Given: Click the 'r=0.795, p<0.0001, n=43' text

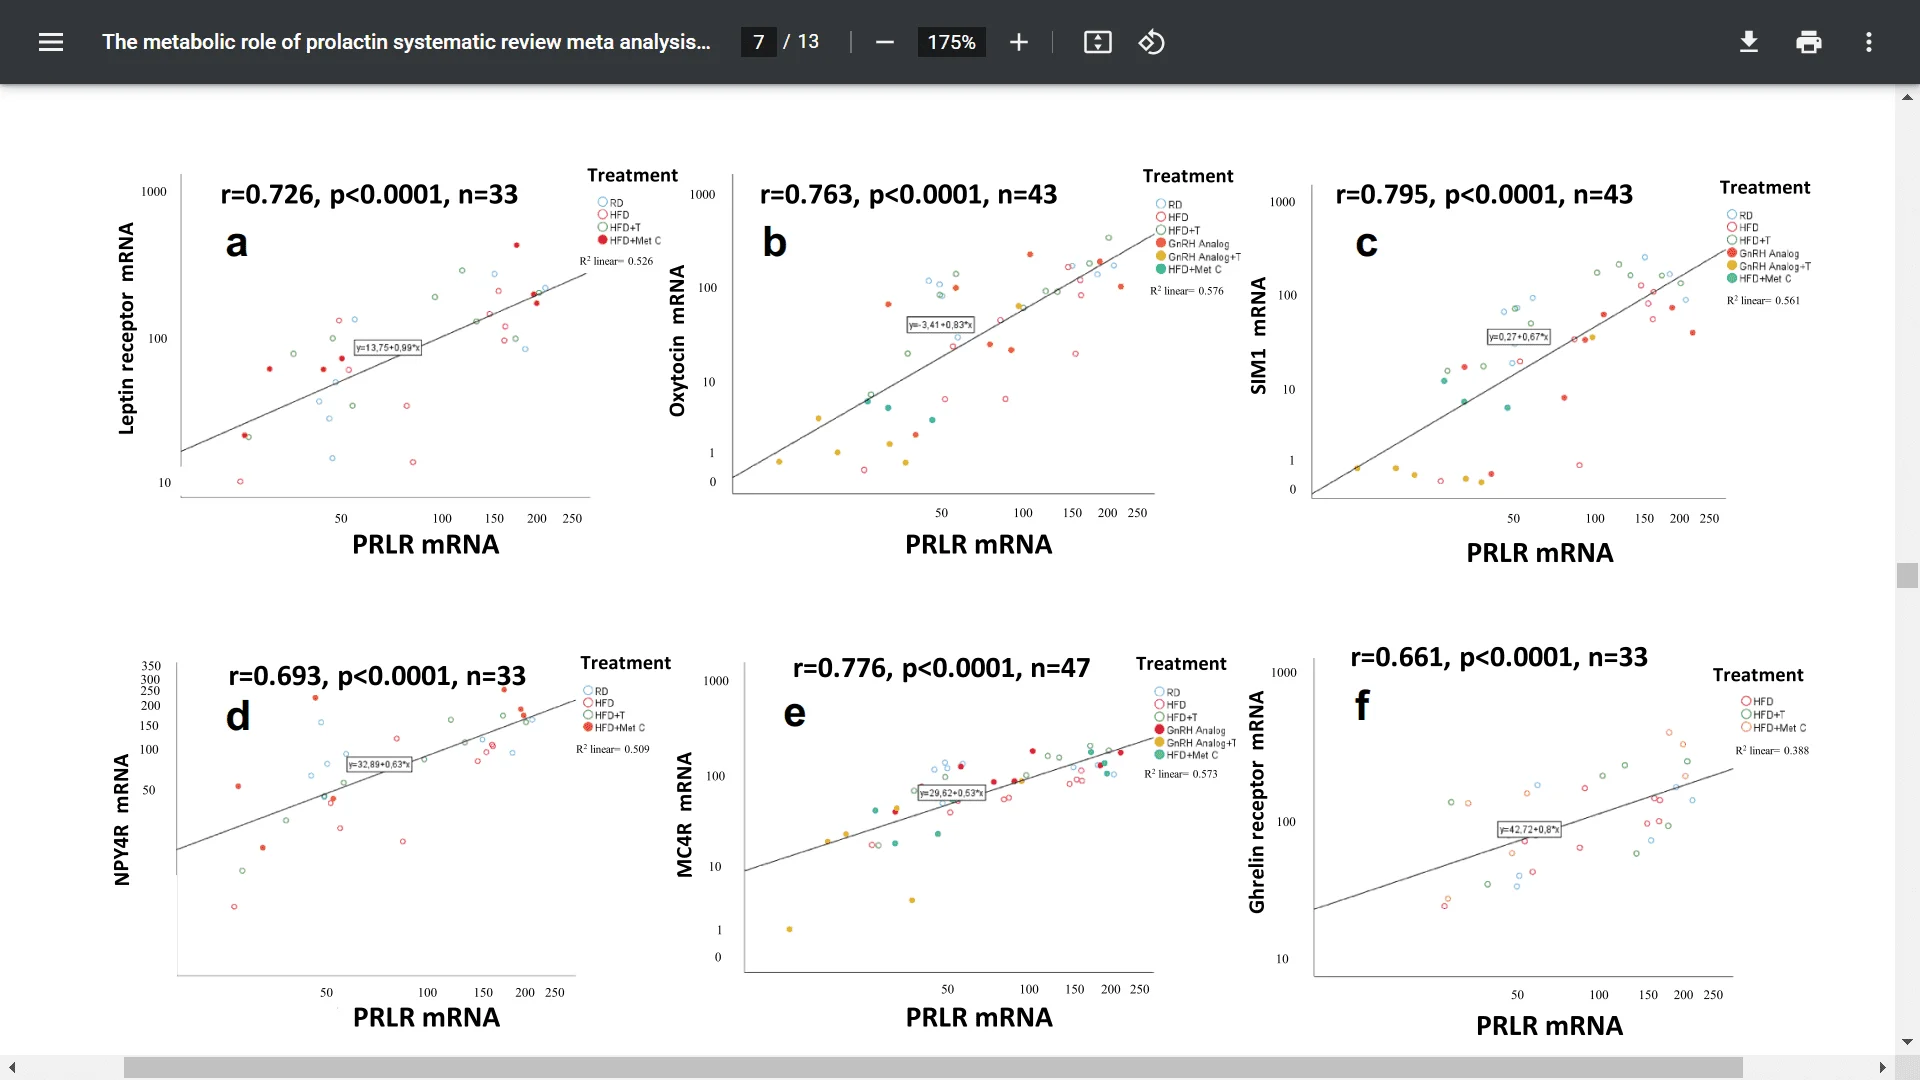Looking at the screenshot, I should [1484, 194].
